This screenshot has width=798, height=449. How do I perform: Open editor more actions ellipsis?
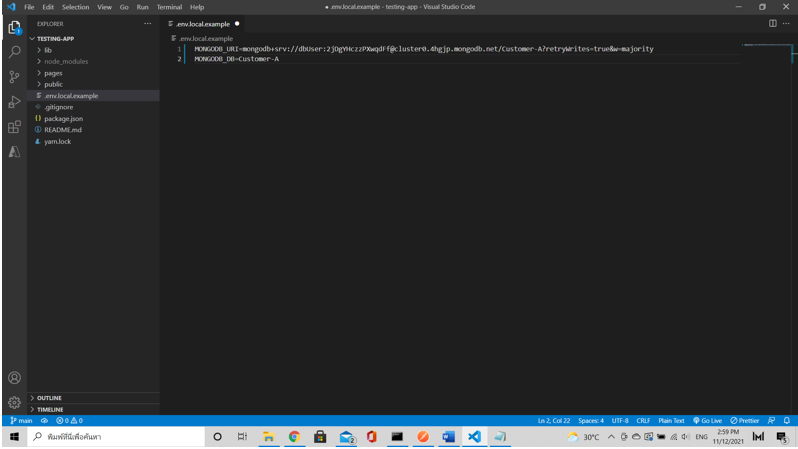[786, 23]
